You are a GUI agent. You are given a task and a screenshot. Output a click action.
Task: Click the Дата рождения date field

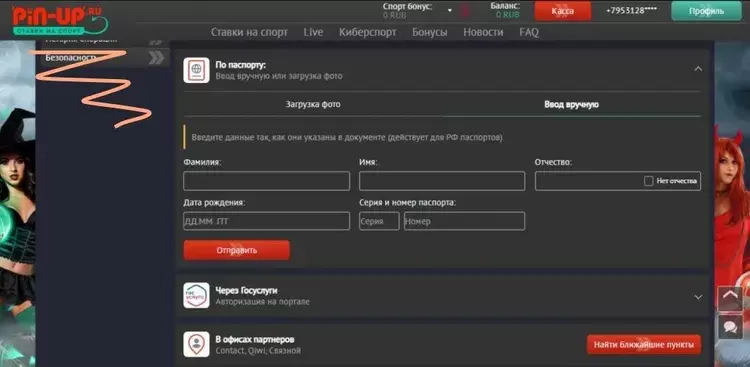(x=266, y=221)
